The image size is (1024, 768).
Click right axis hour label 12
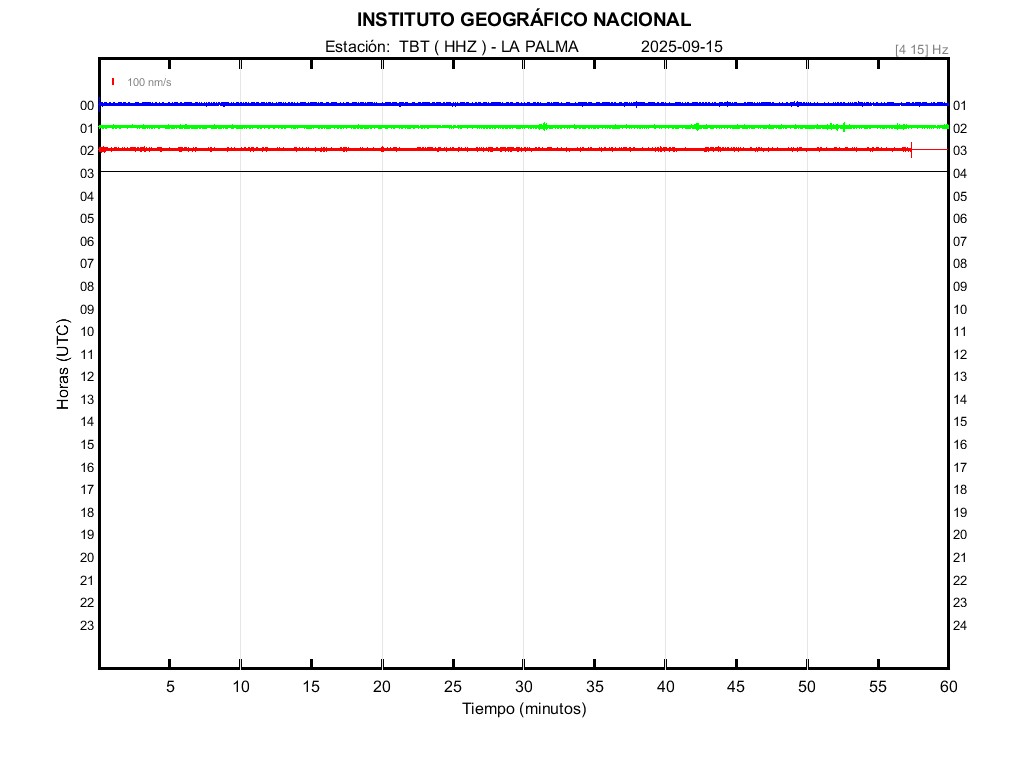pyautogui.click(x=960, y=355)
